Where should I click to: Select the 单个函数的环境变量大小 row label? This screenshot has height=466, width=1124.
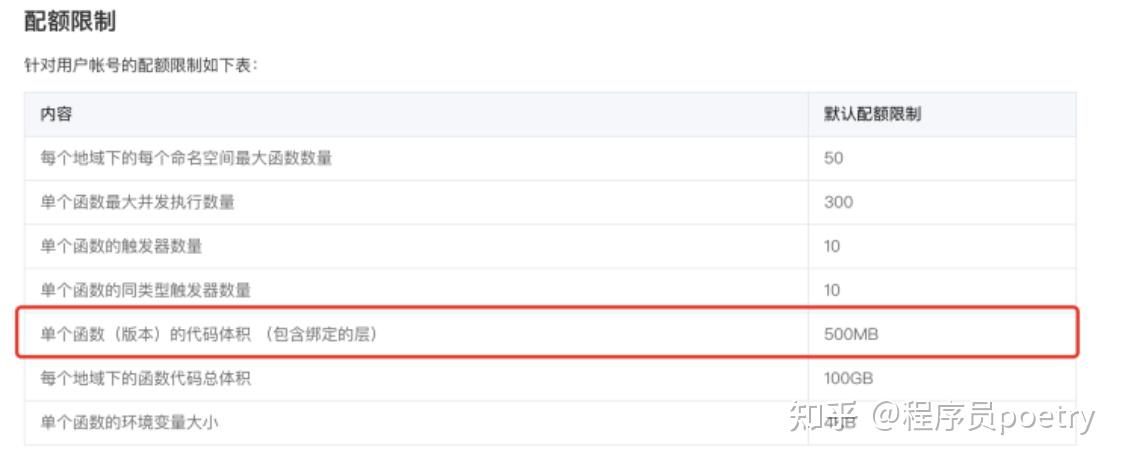tap(129, 422)
